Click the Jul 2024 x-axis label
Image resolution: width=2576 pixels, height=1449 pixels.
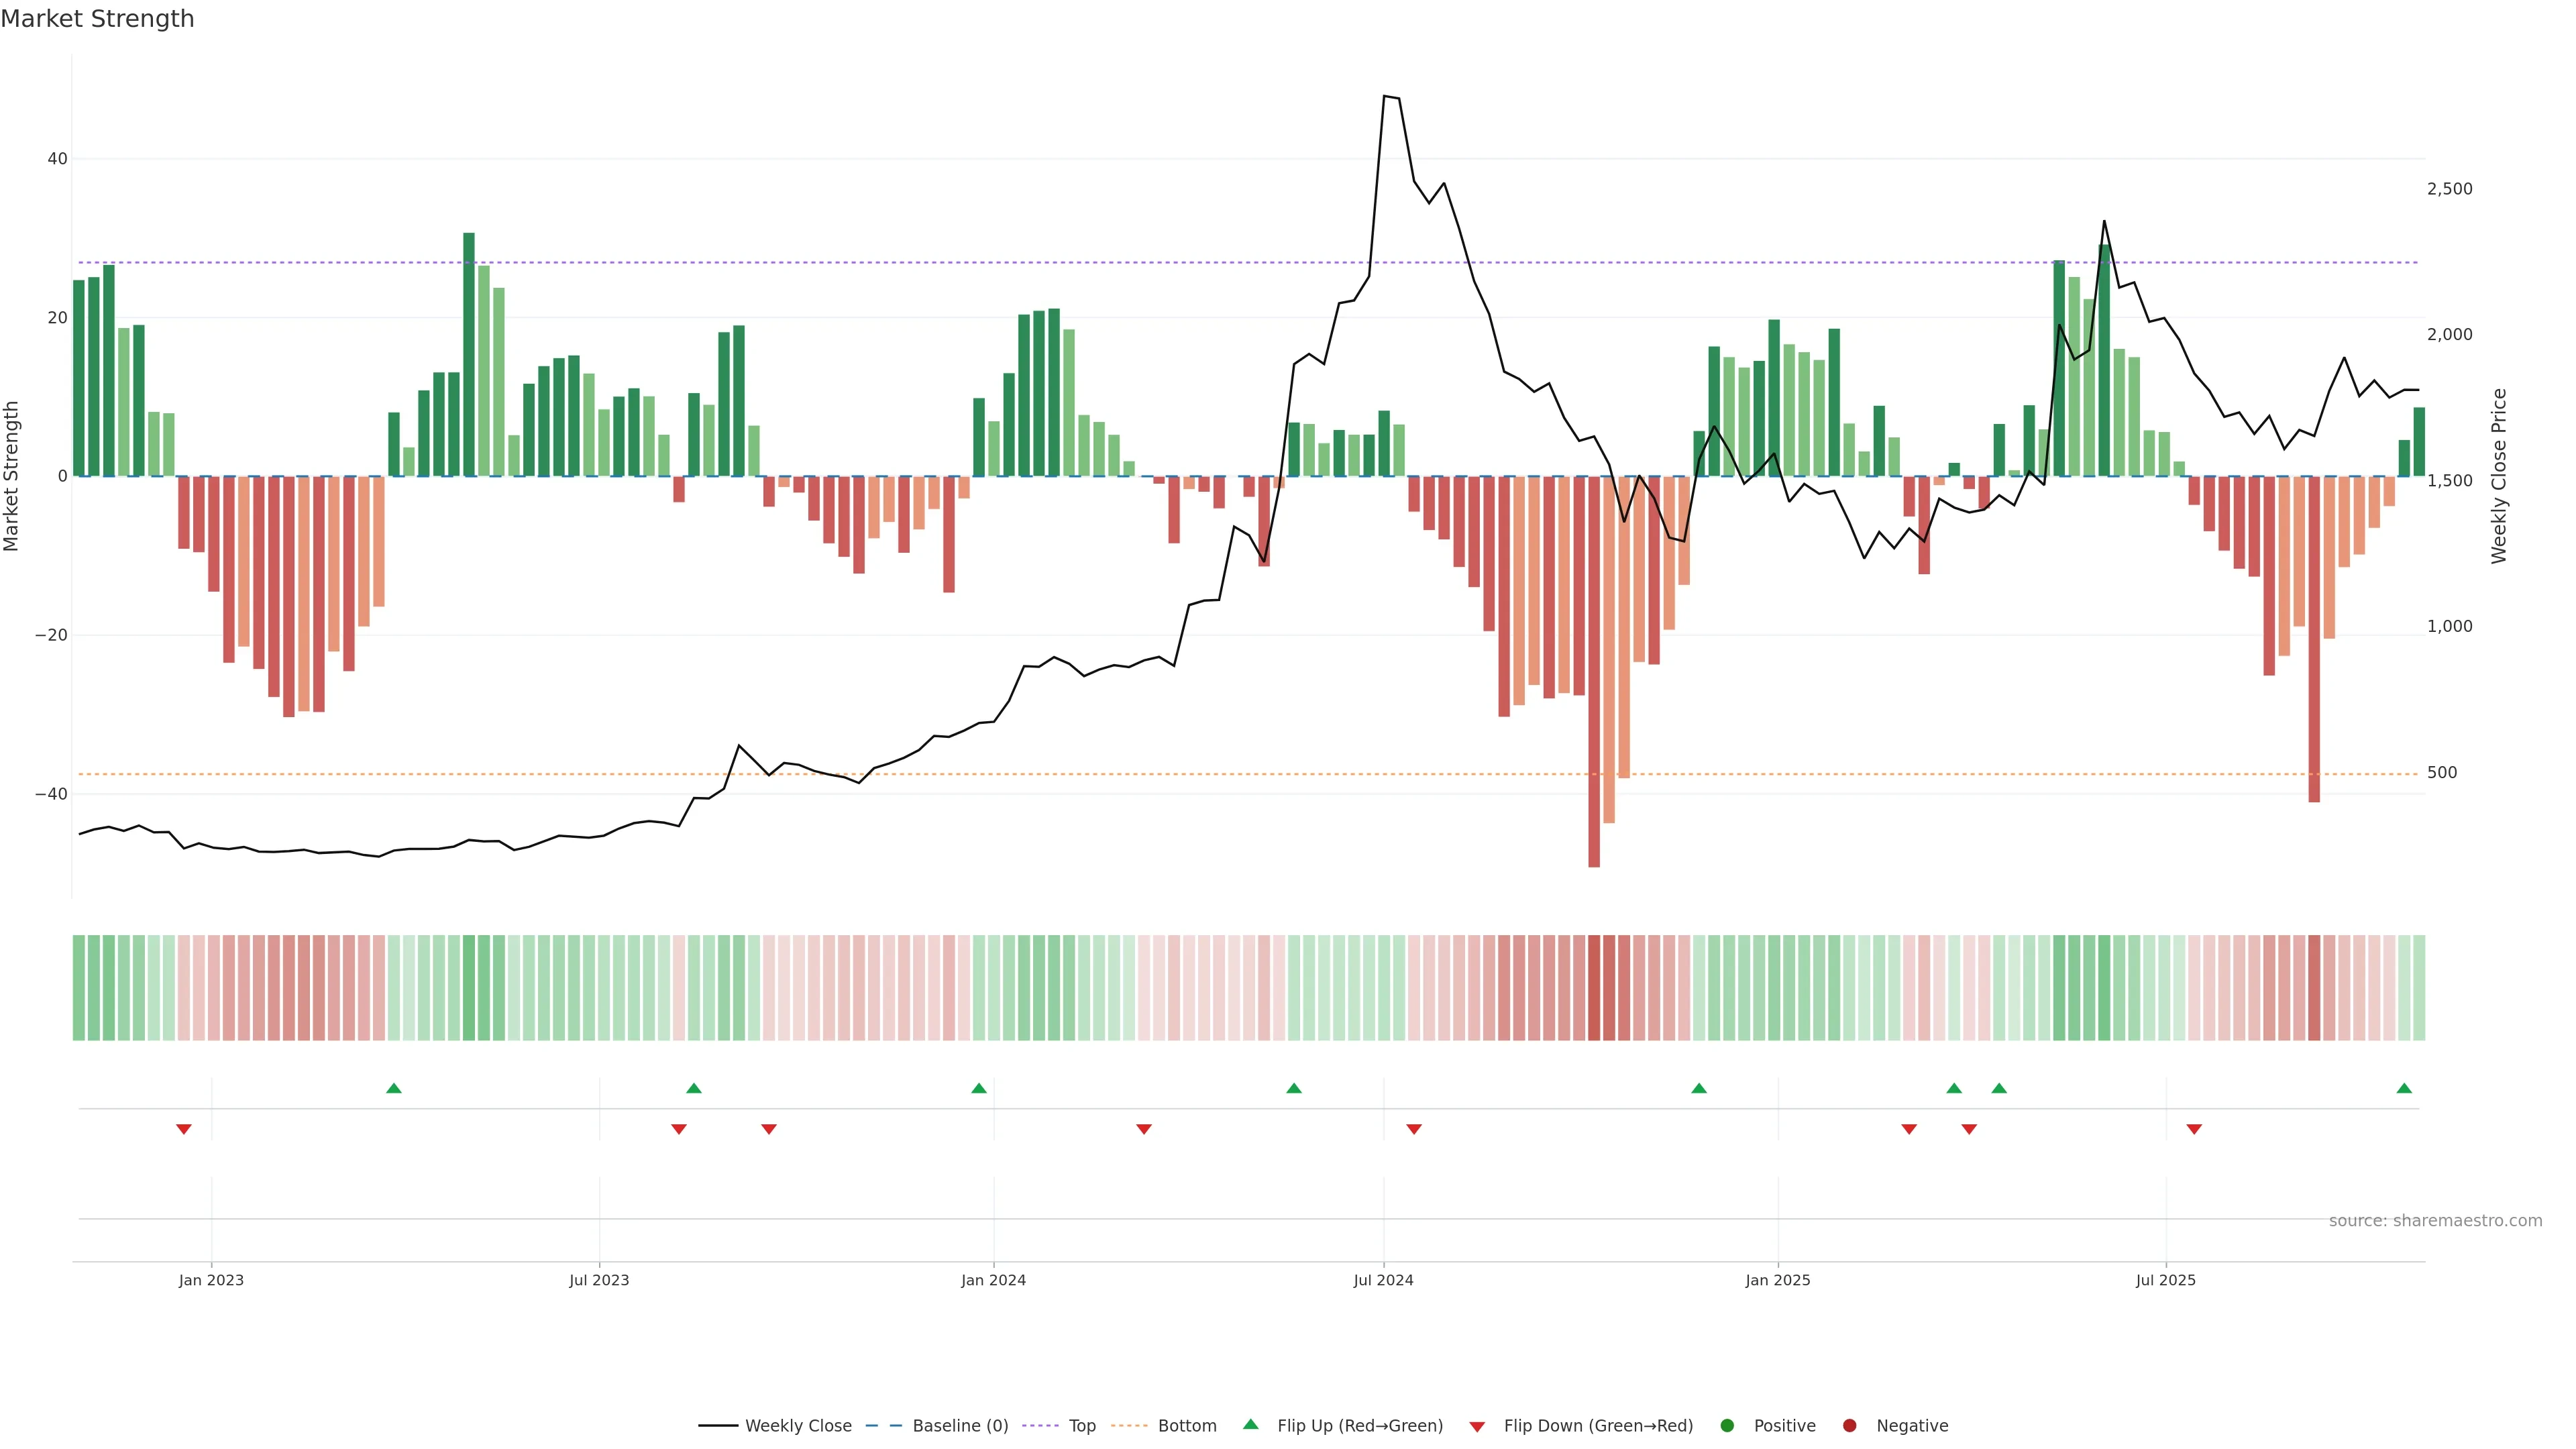click(1383, 1280)
